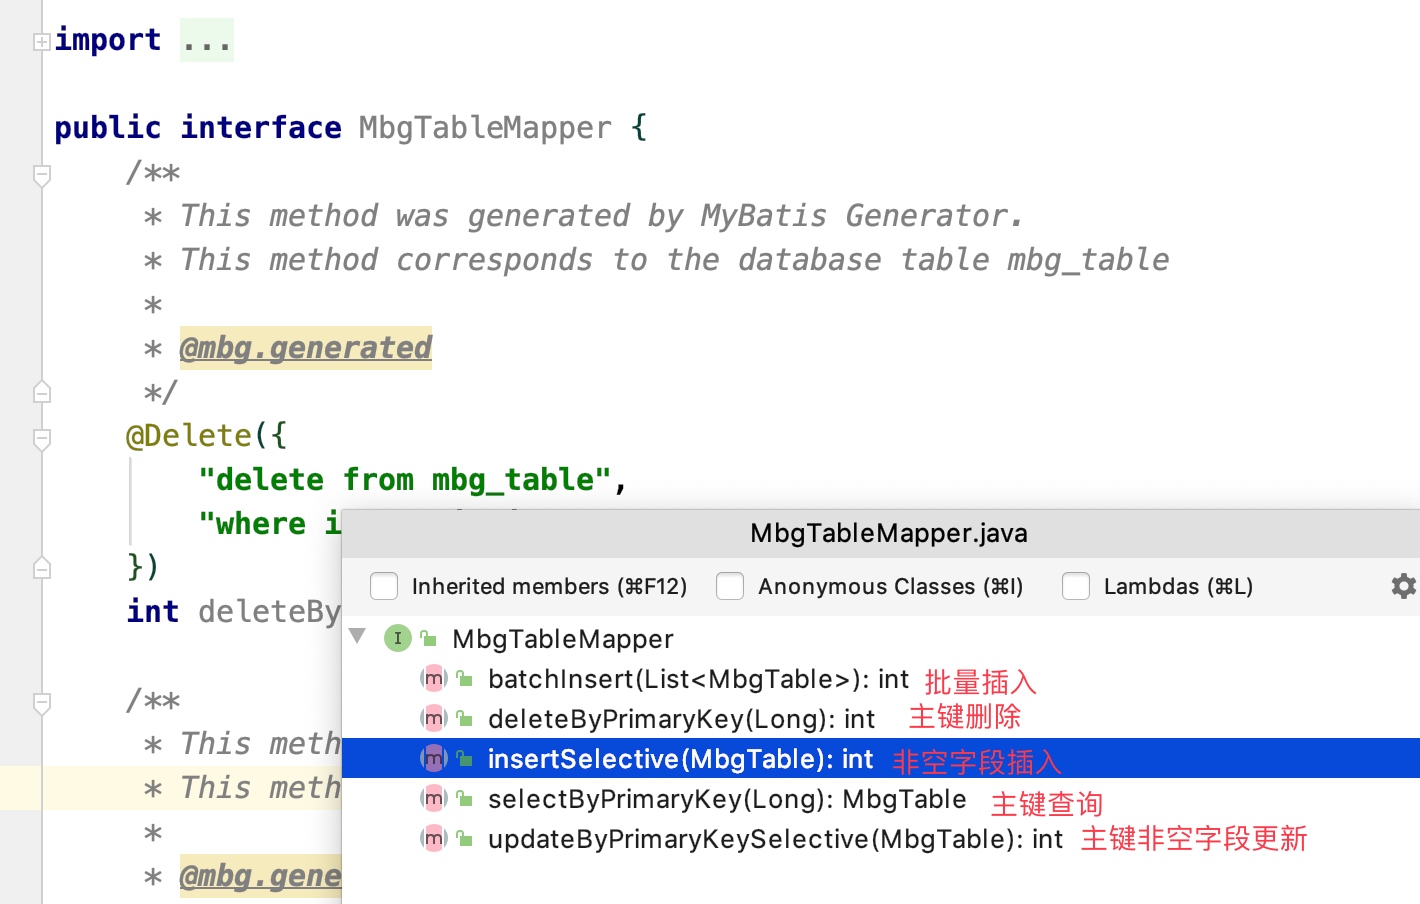Viewport: 1420px width, 904px height.
Task: Click the highlighted @mbg.generated tag
Action: tap(305, 348)
